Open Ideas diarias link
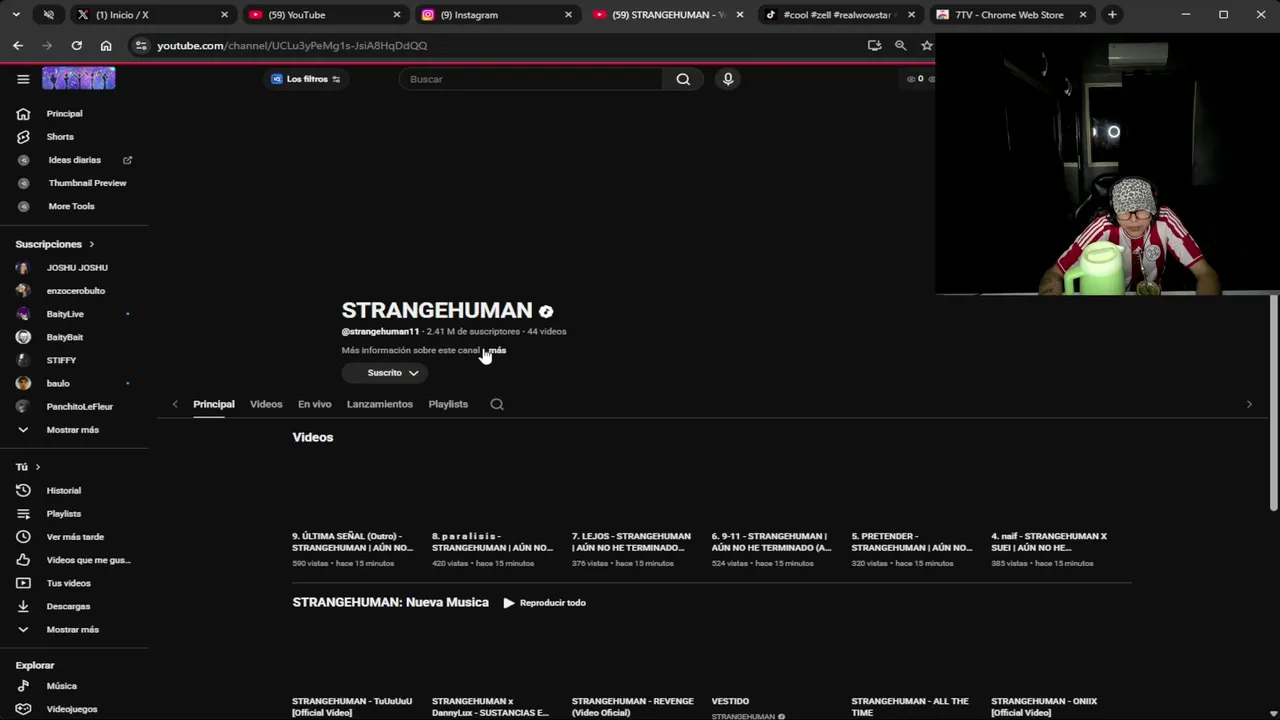The height and width of the screenshot is (720, 1280). tap(74, 160)
